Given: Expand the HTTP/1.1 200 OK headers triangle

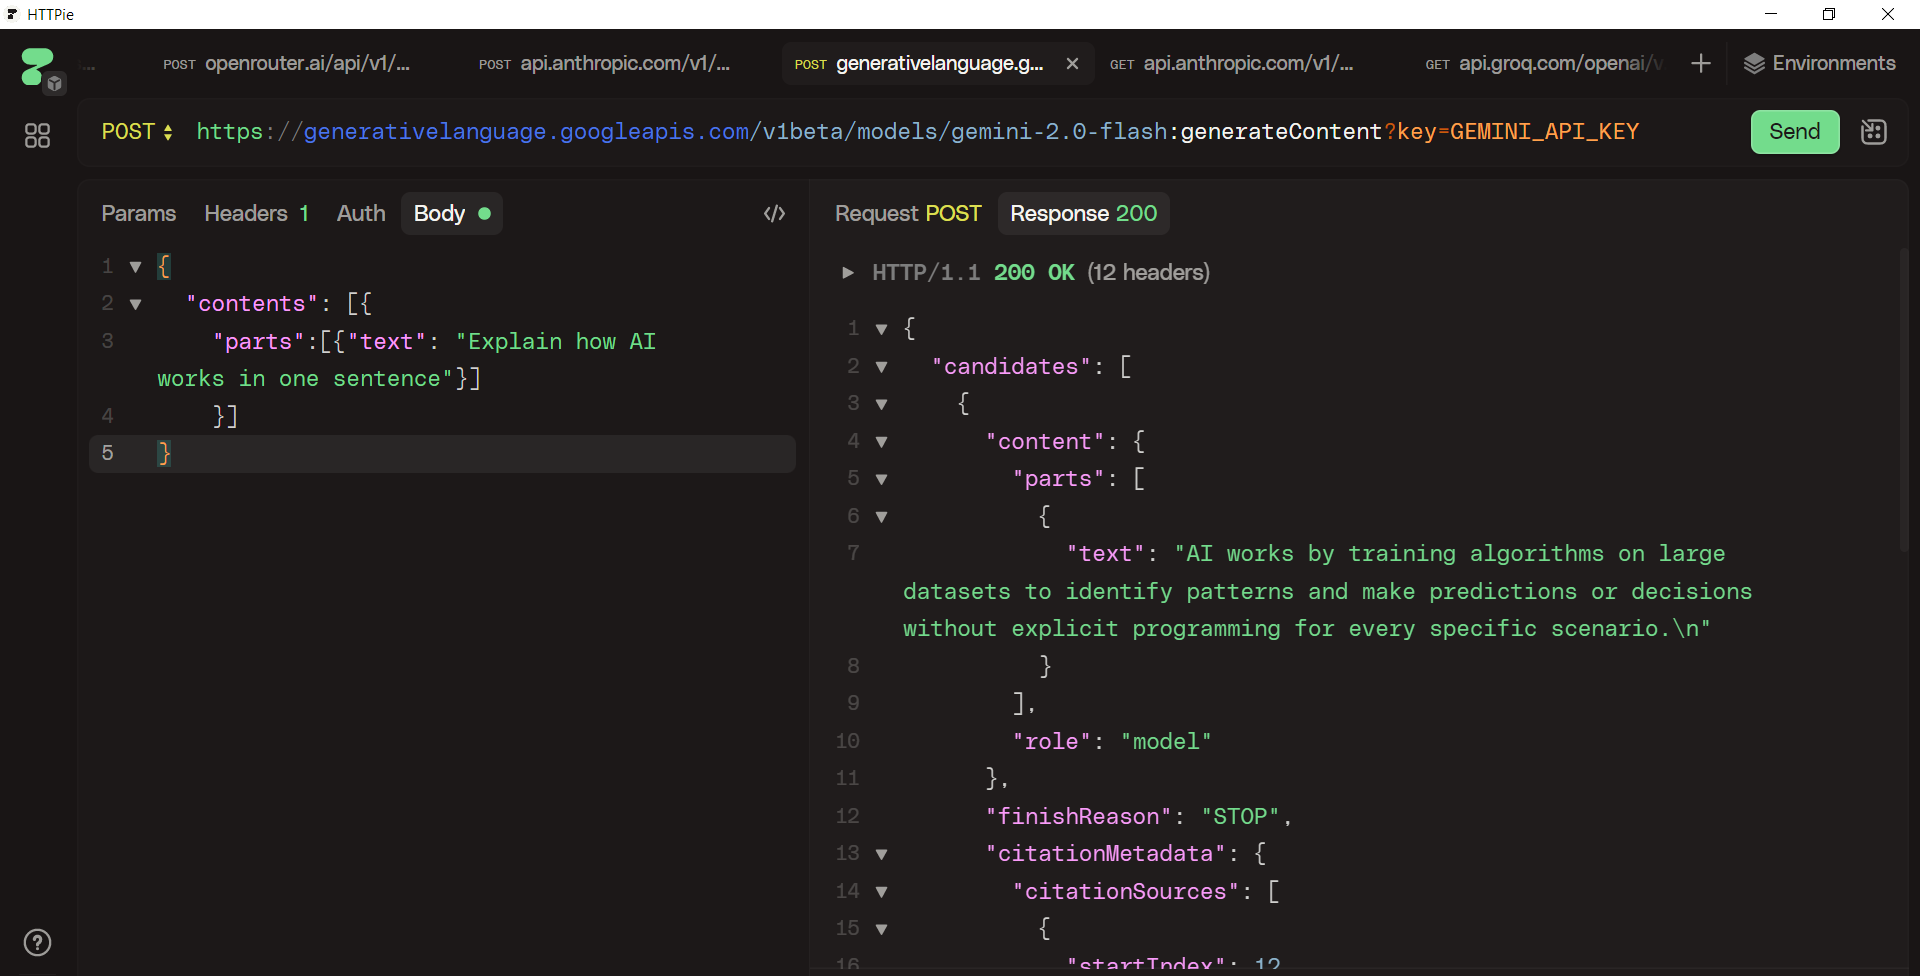Looking at the screenshot, I should [848, 273].
